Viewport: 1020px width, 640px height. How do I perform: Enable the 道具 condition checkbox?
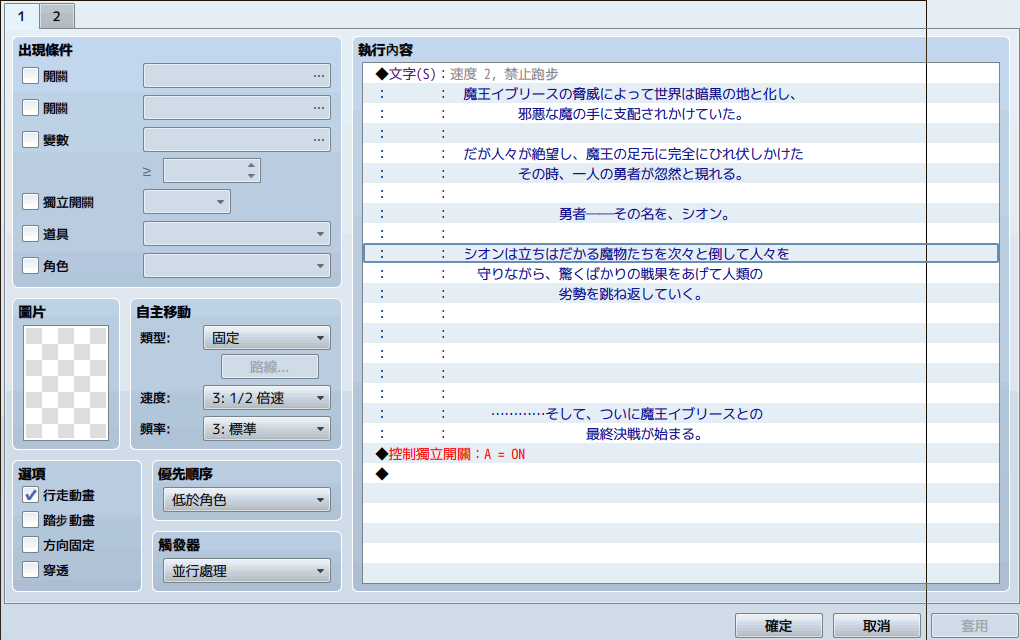click(x=31, y=233)
